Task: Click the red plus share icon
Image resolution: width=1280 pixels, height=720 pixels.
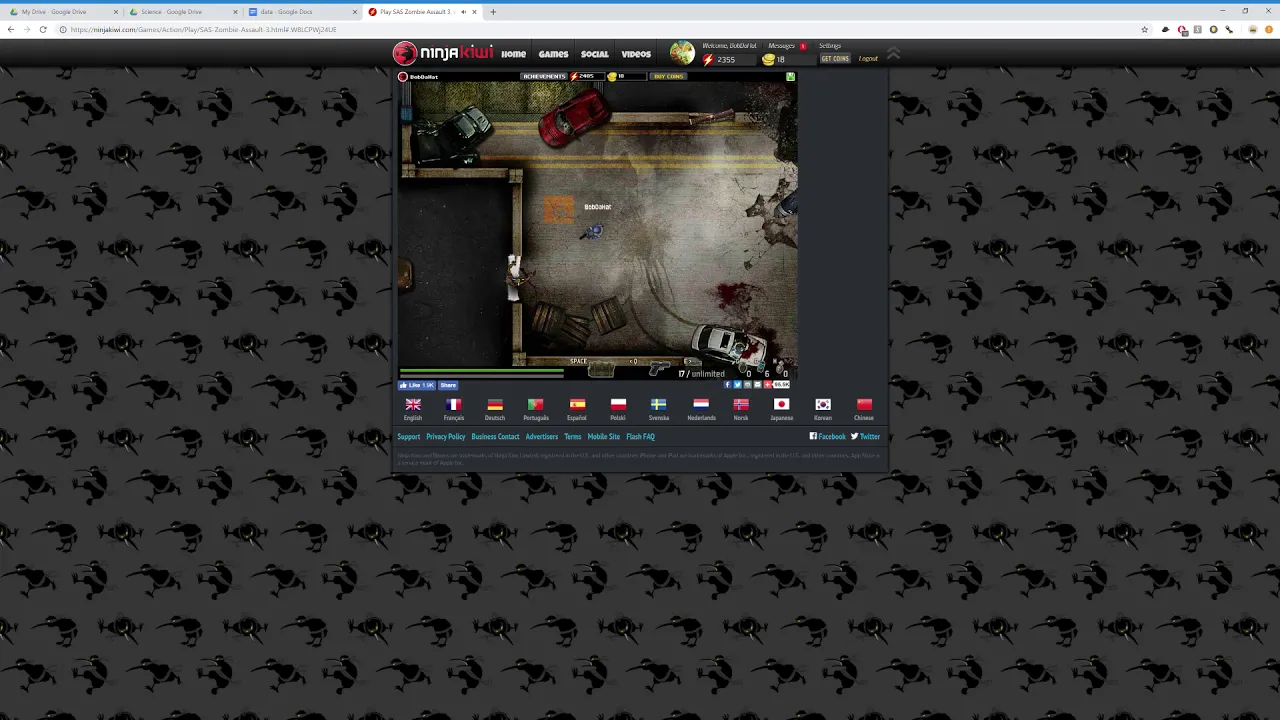Action: 768,385
